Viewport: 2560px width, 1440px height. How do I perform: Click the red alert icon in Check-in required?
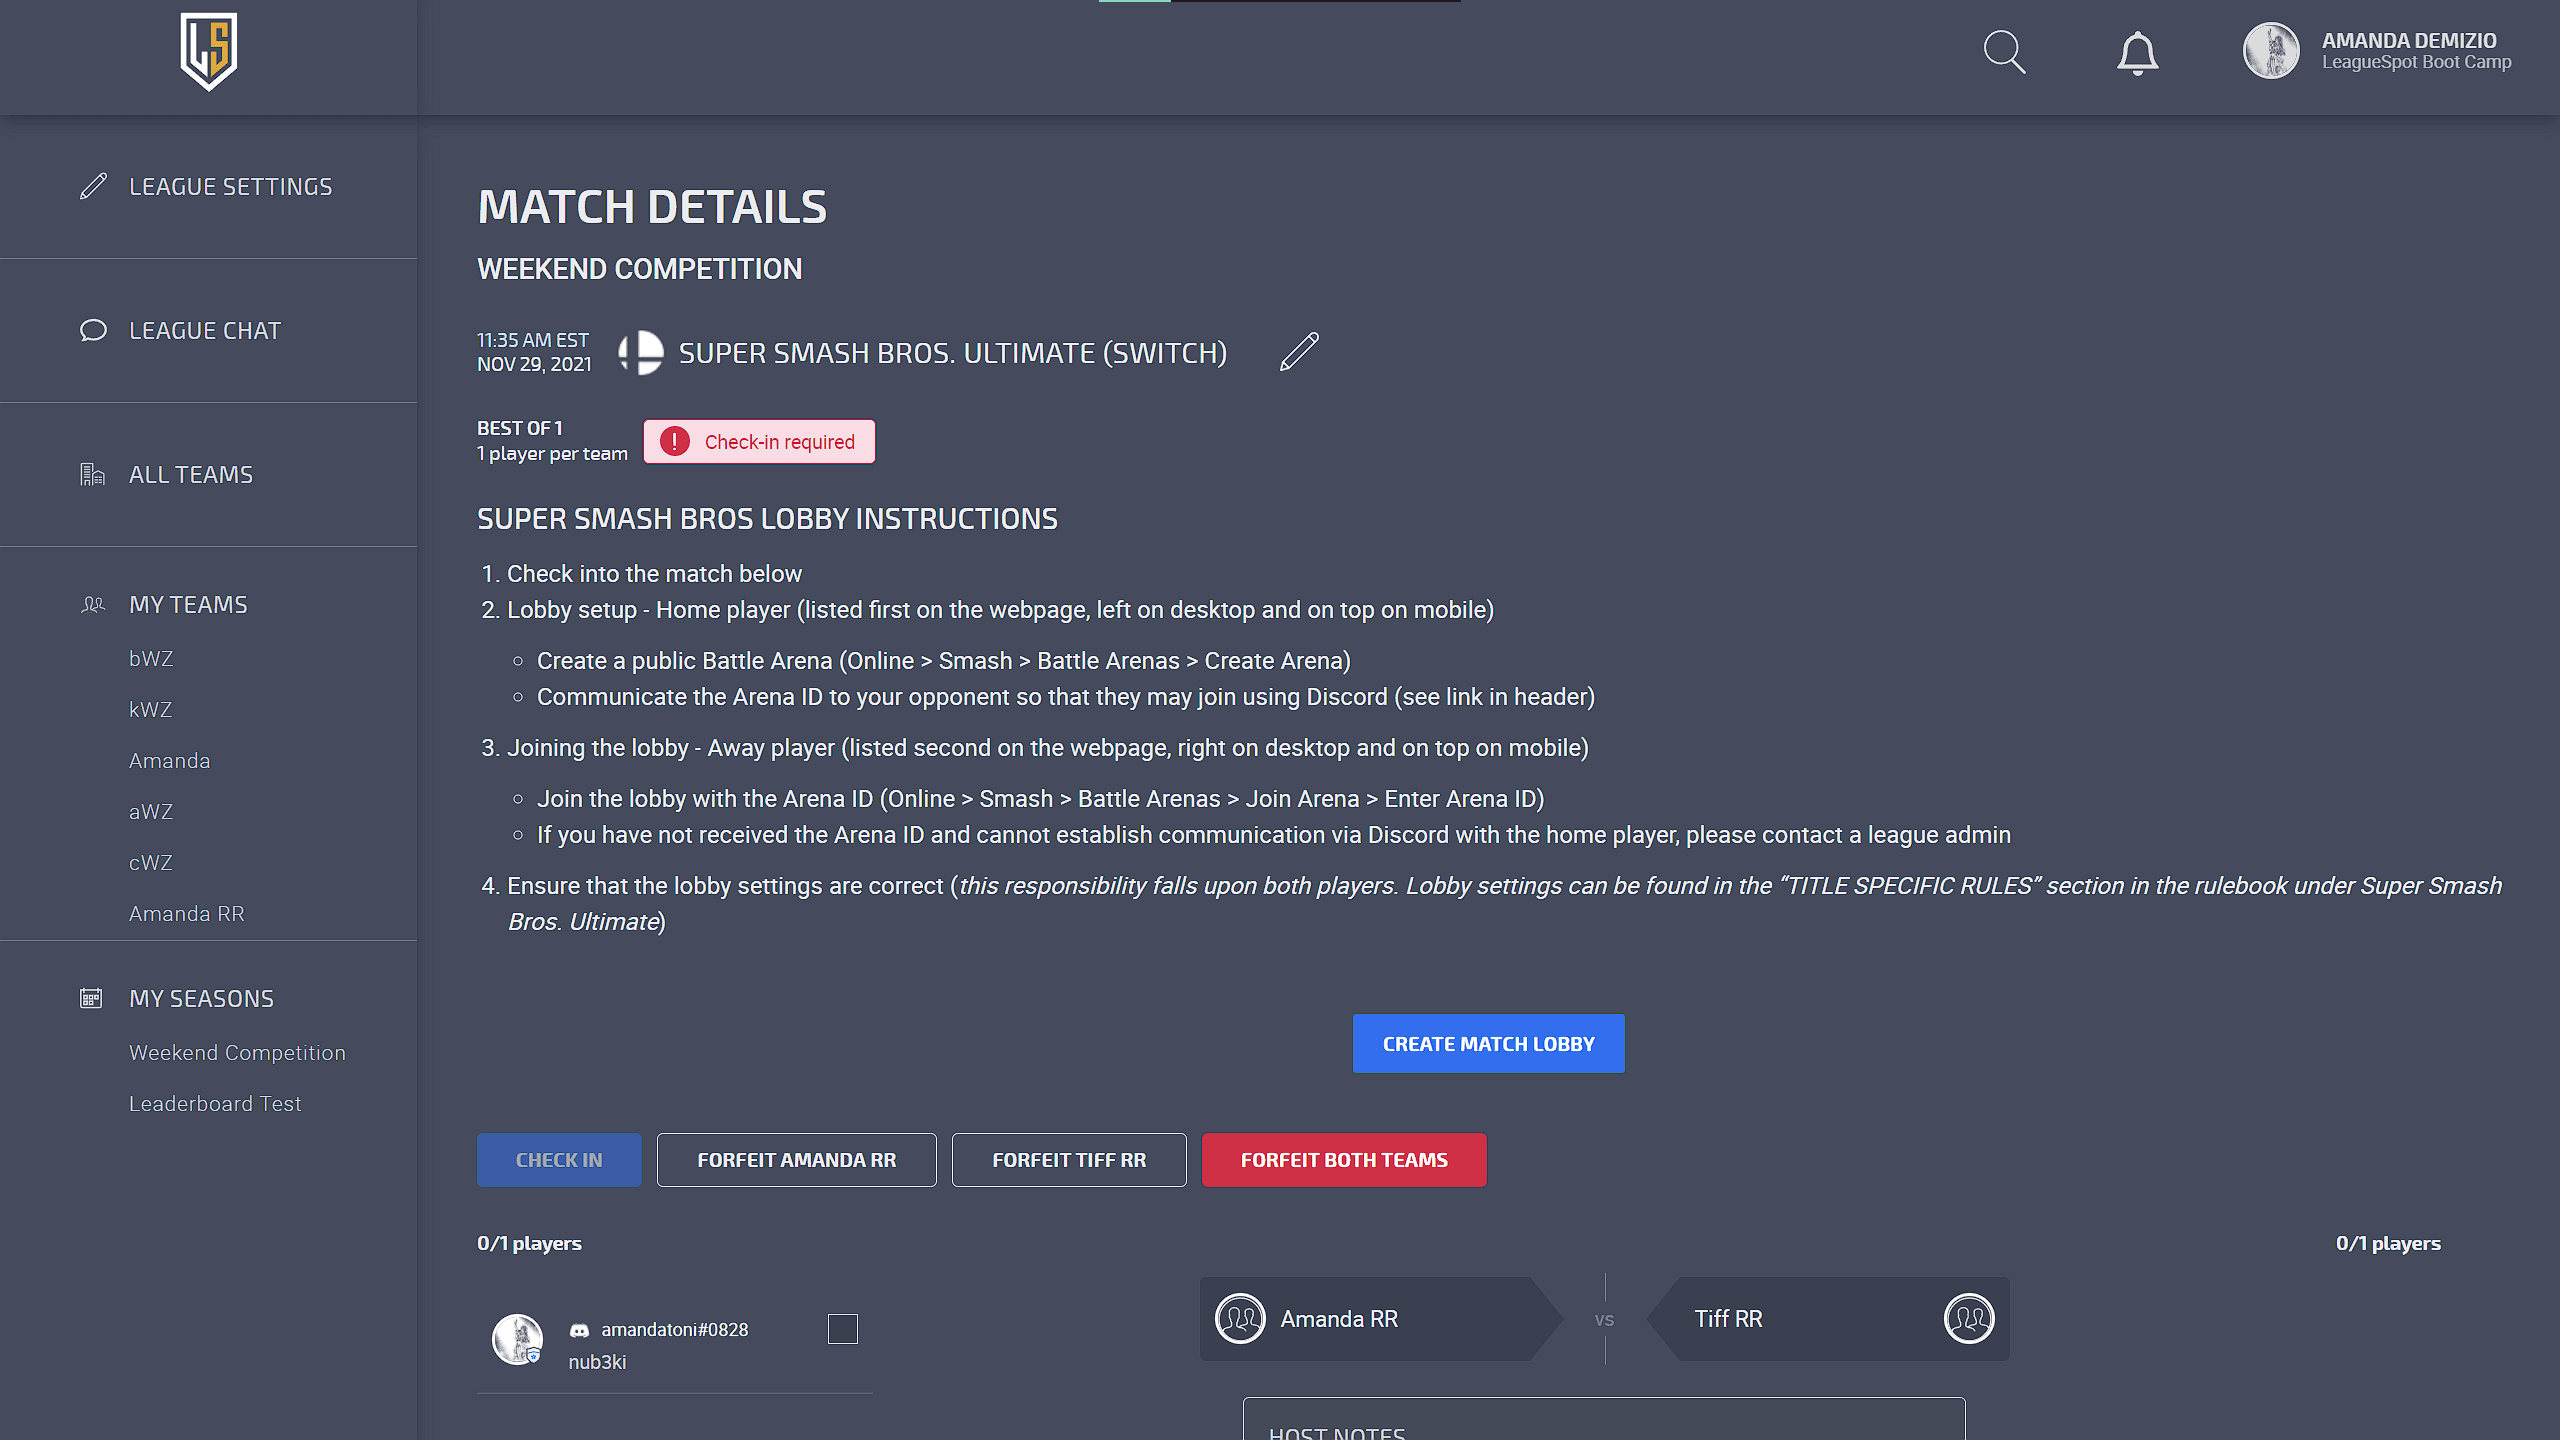(x=675, y=442)
